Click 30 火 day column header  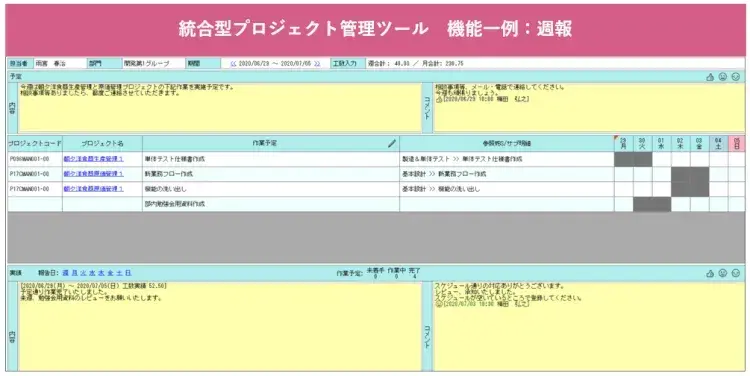click(642, 144)
